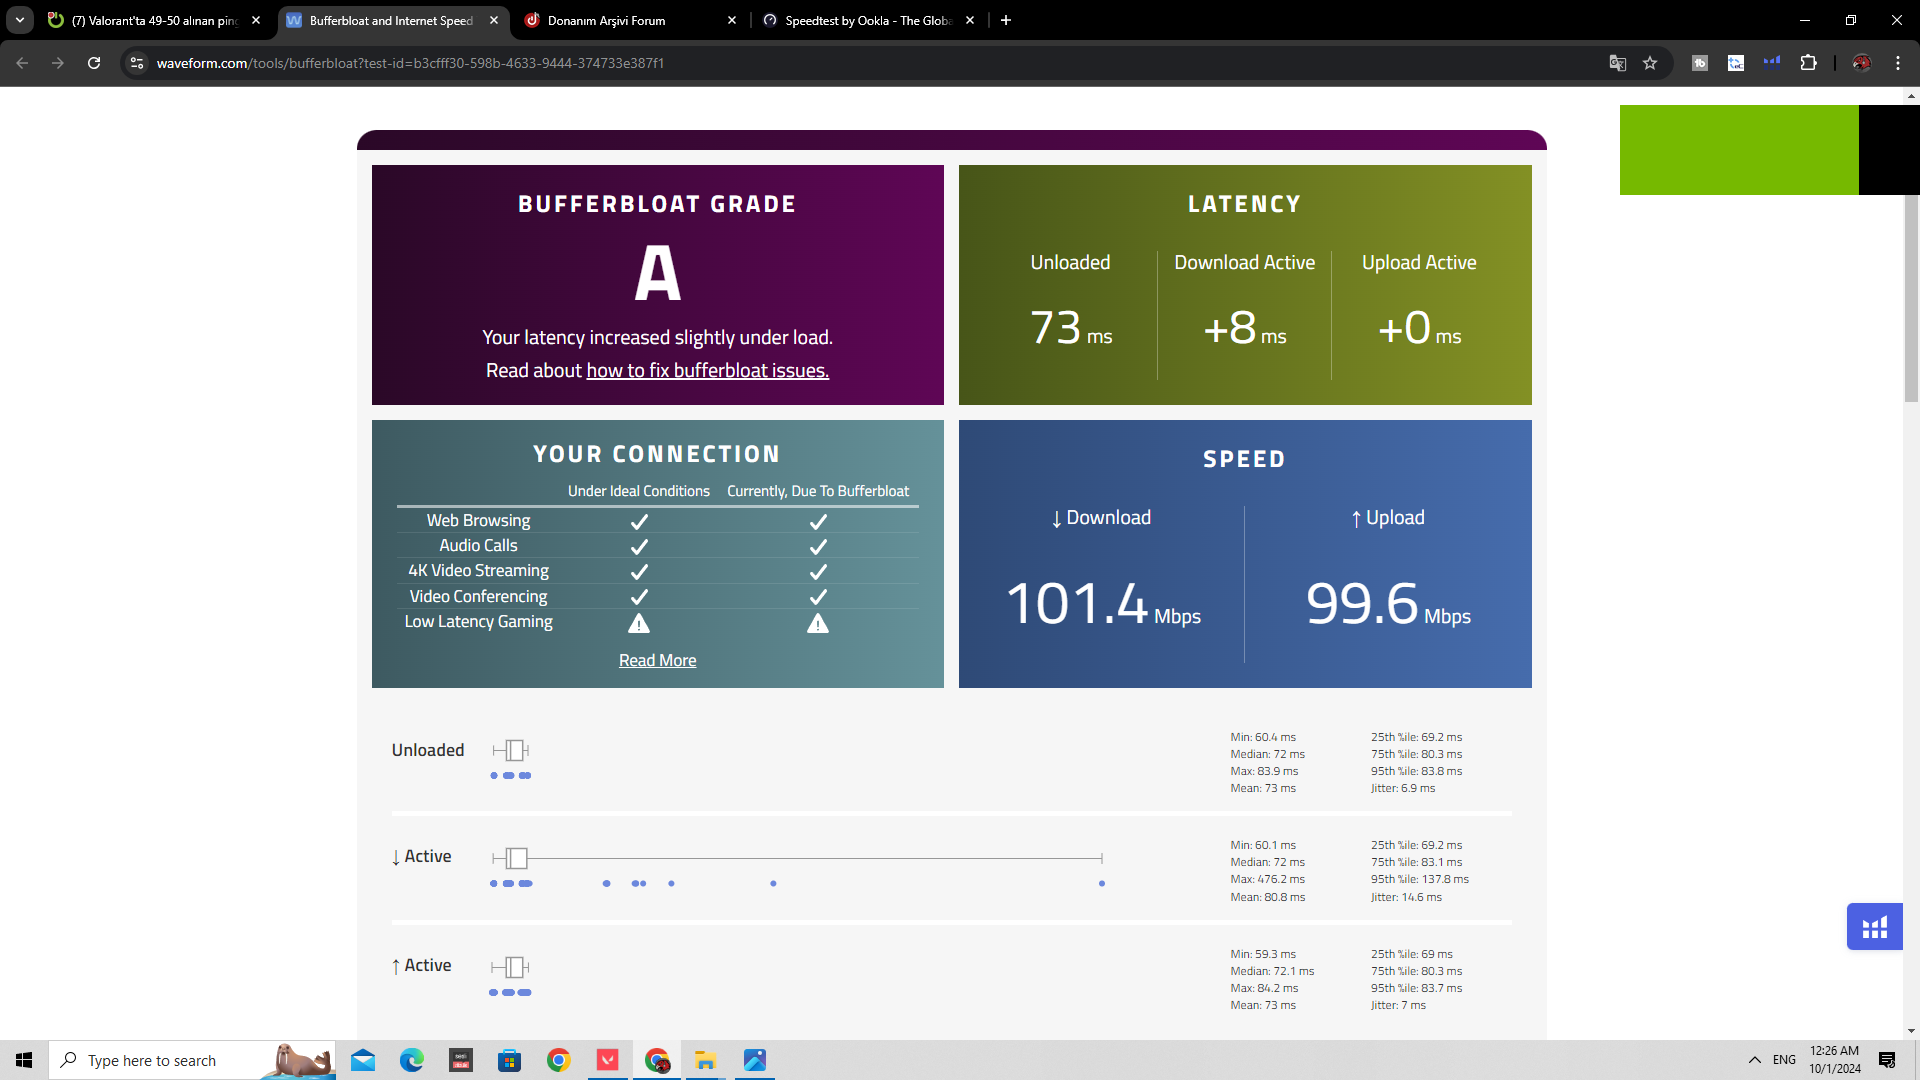Viewport: 1920px width, 1080px height.
Task: Open the how to fix bufferbloat issues link
Action: pyautogui.click(x=707, y=370)
